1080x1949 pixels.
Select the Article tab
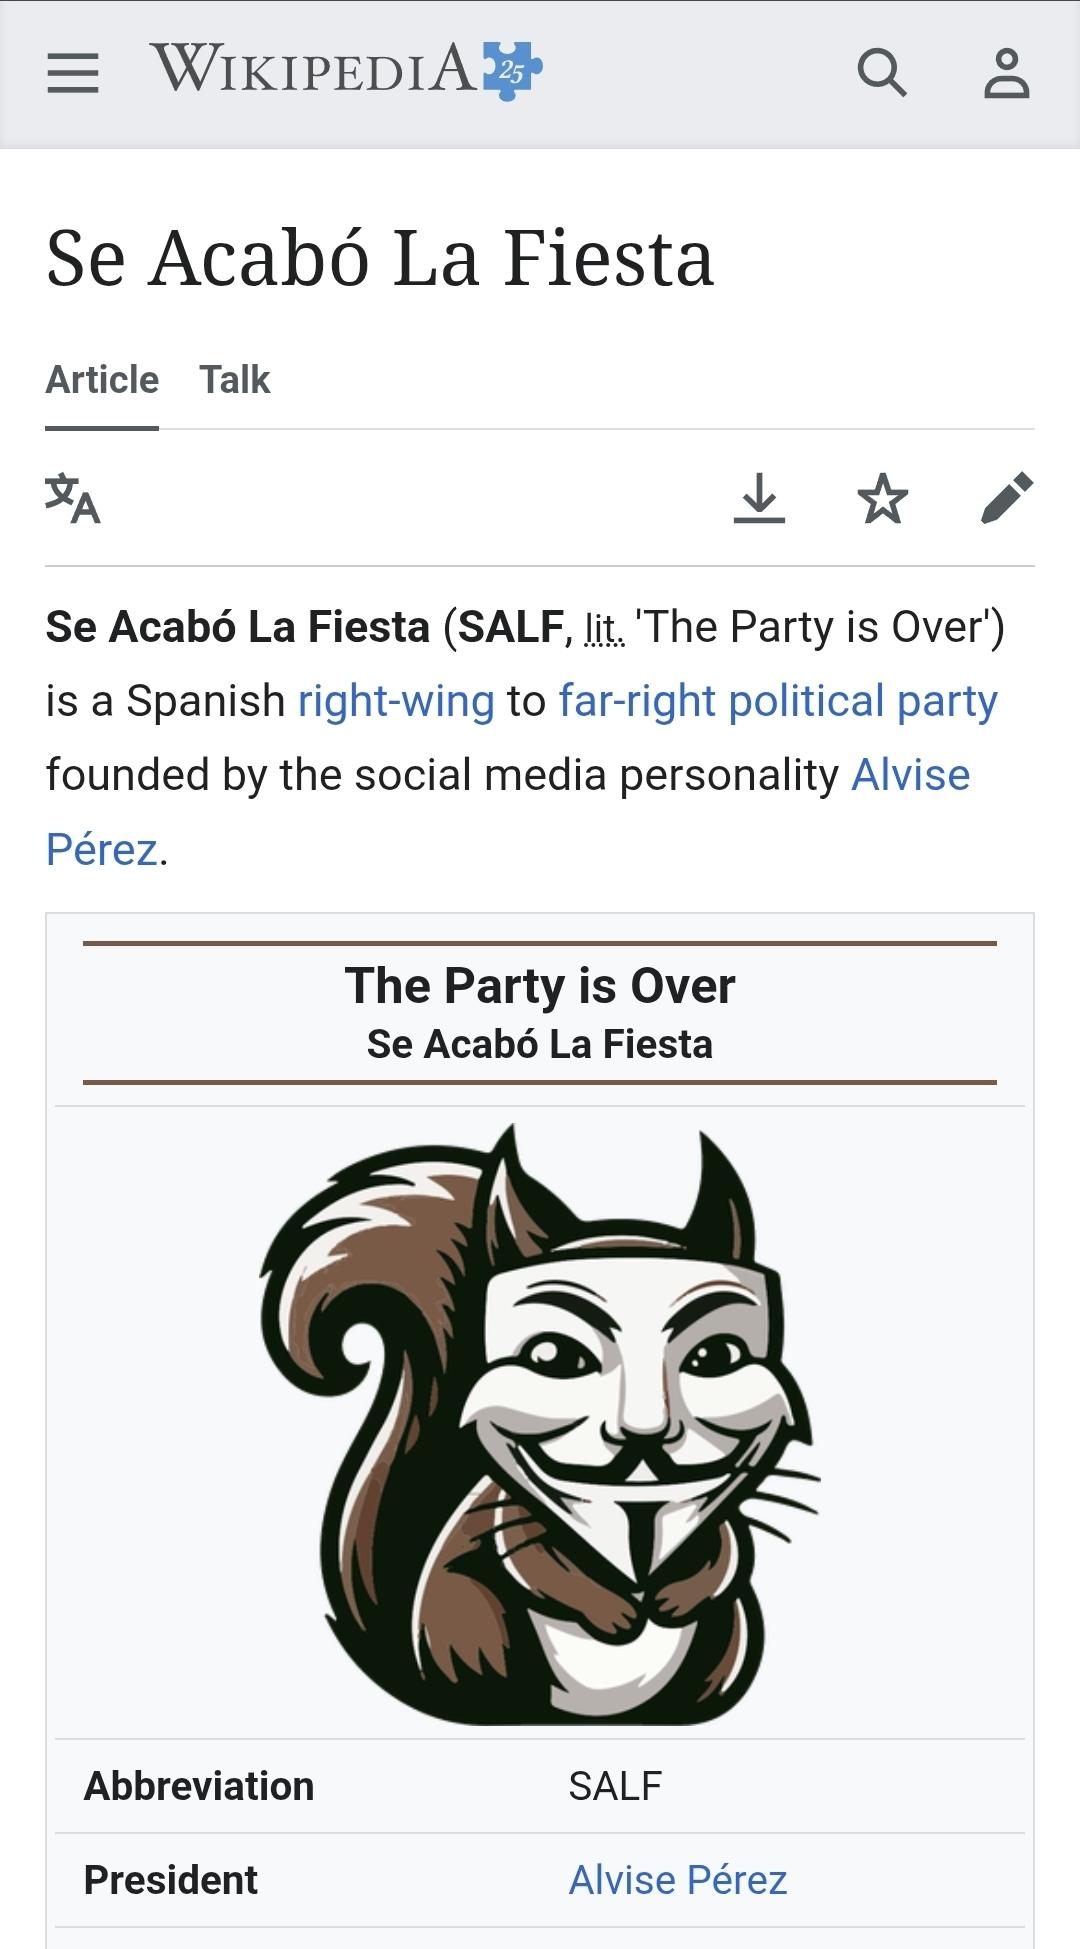tap(102, 380)
